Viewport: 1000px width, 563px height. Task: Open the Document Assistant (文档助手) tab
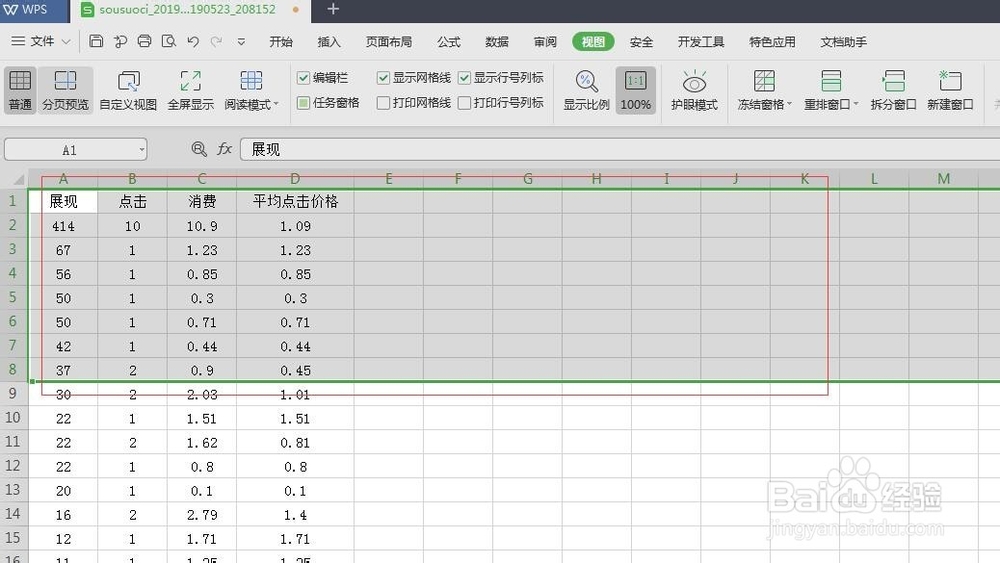(844, 42)
